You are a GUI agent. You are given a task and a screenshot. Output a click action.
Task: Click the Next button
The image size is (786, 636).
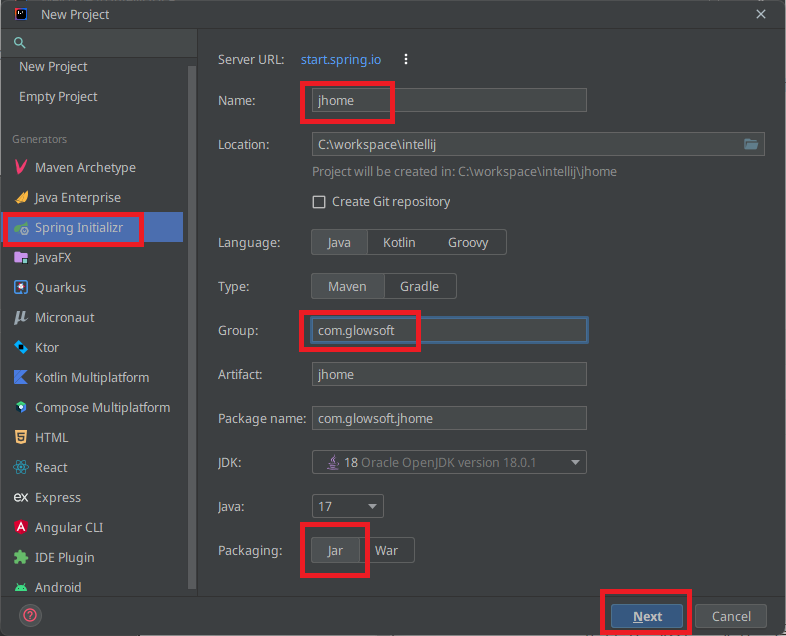coord(647,616)
